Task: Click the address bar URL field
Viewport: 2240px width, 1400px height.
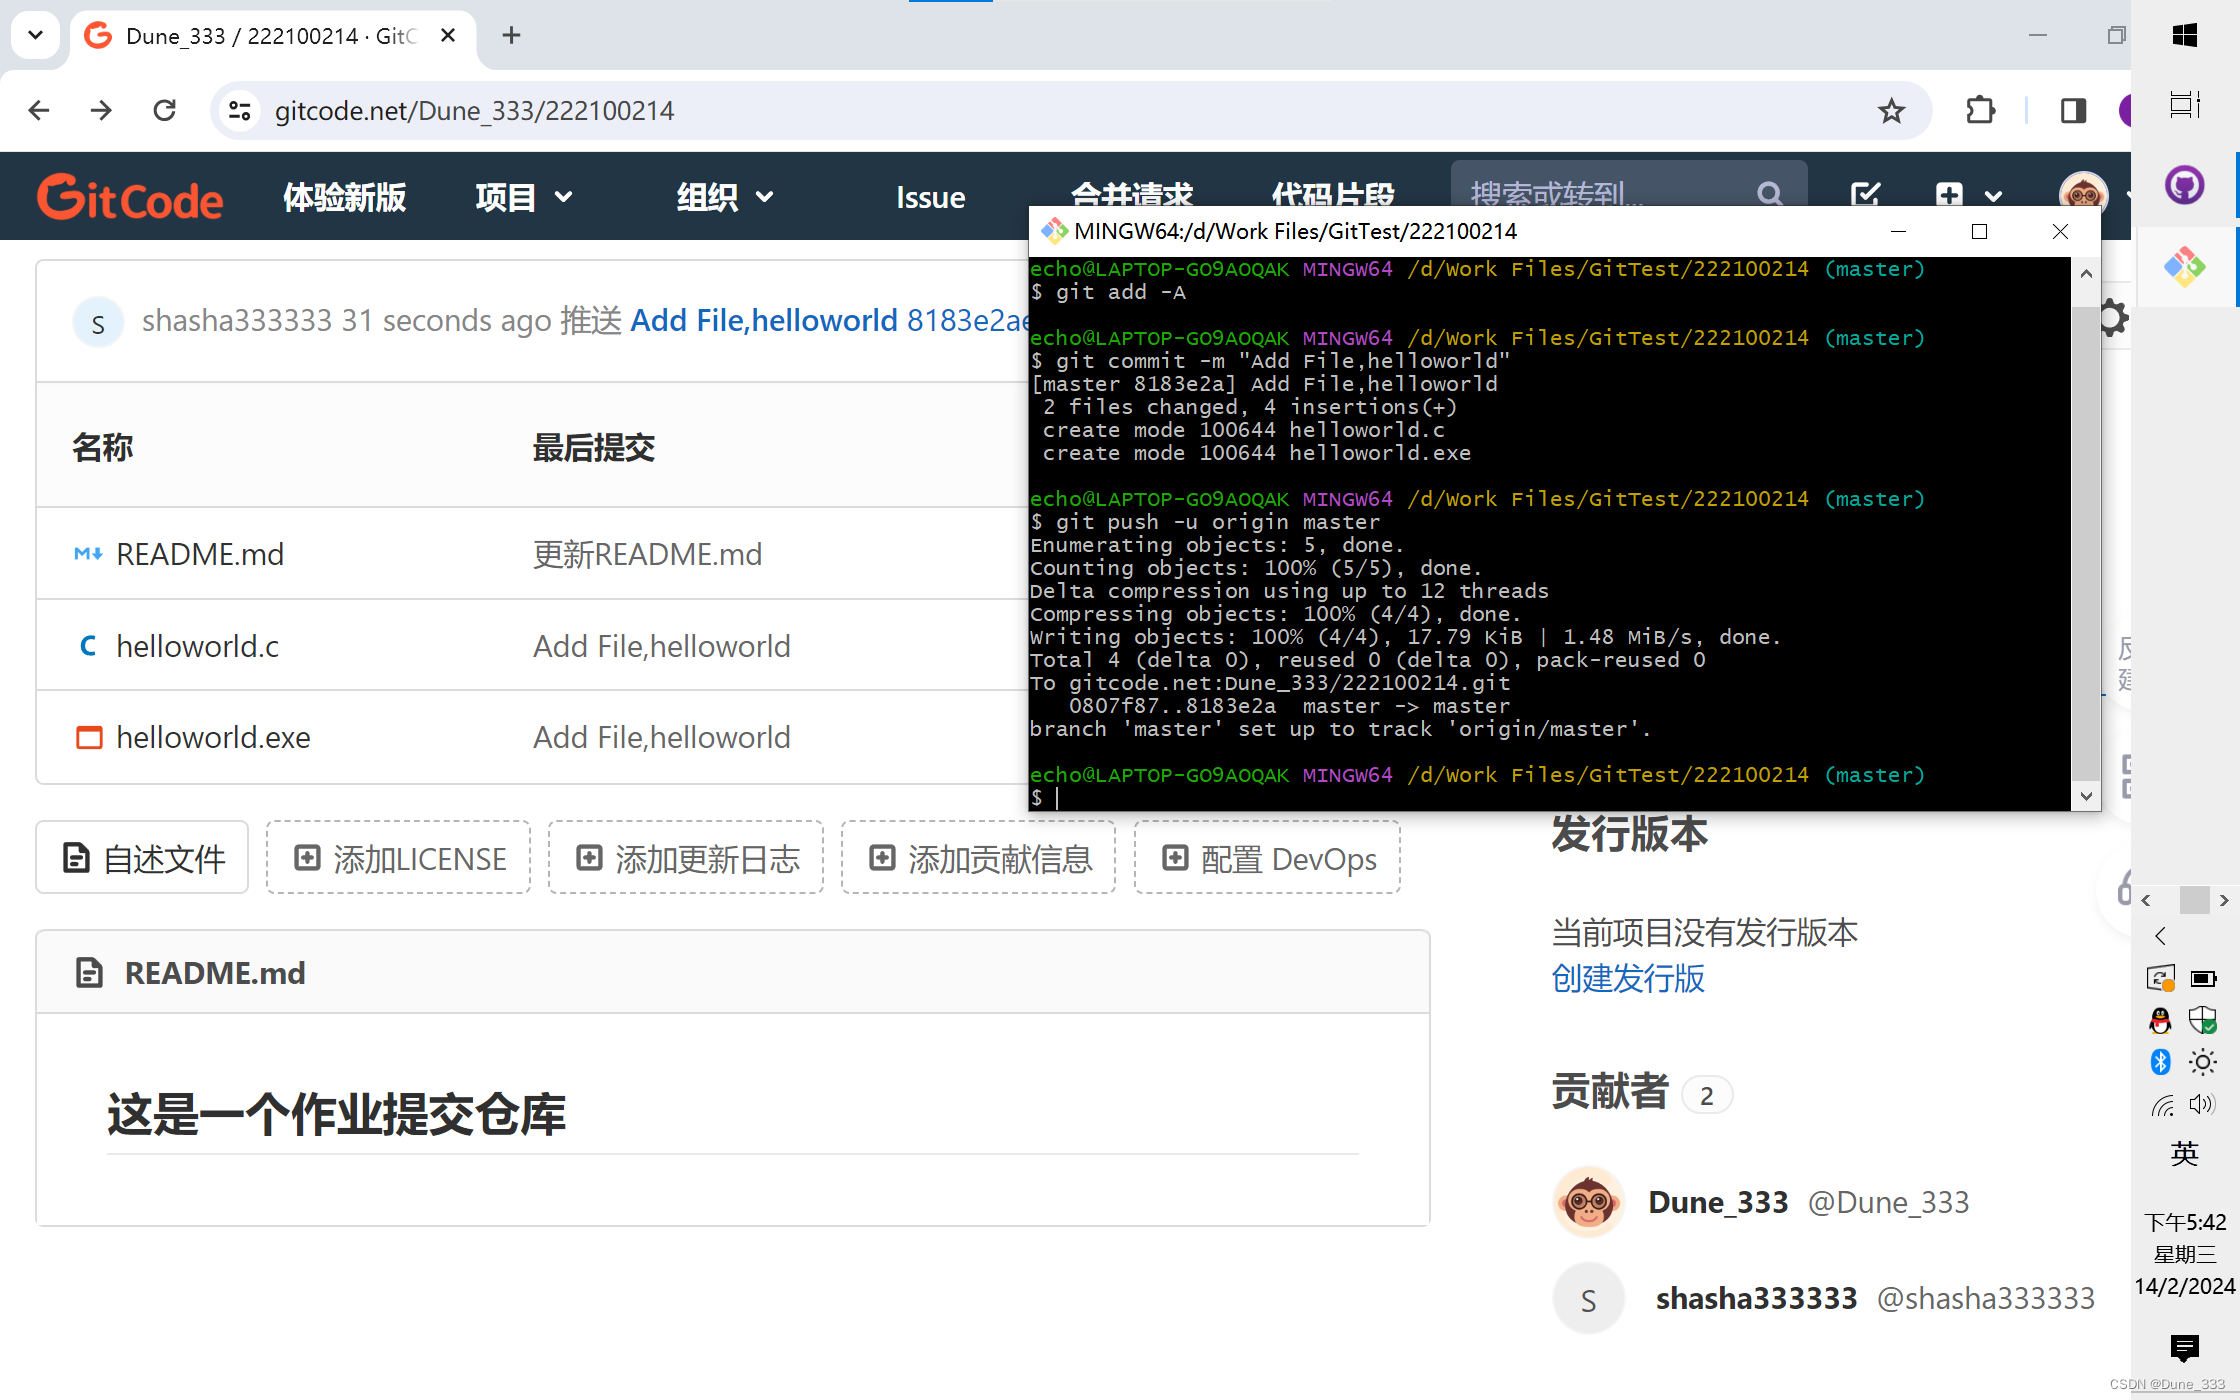Action: [1070, 110]
